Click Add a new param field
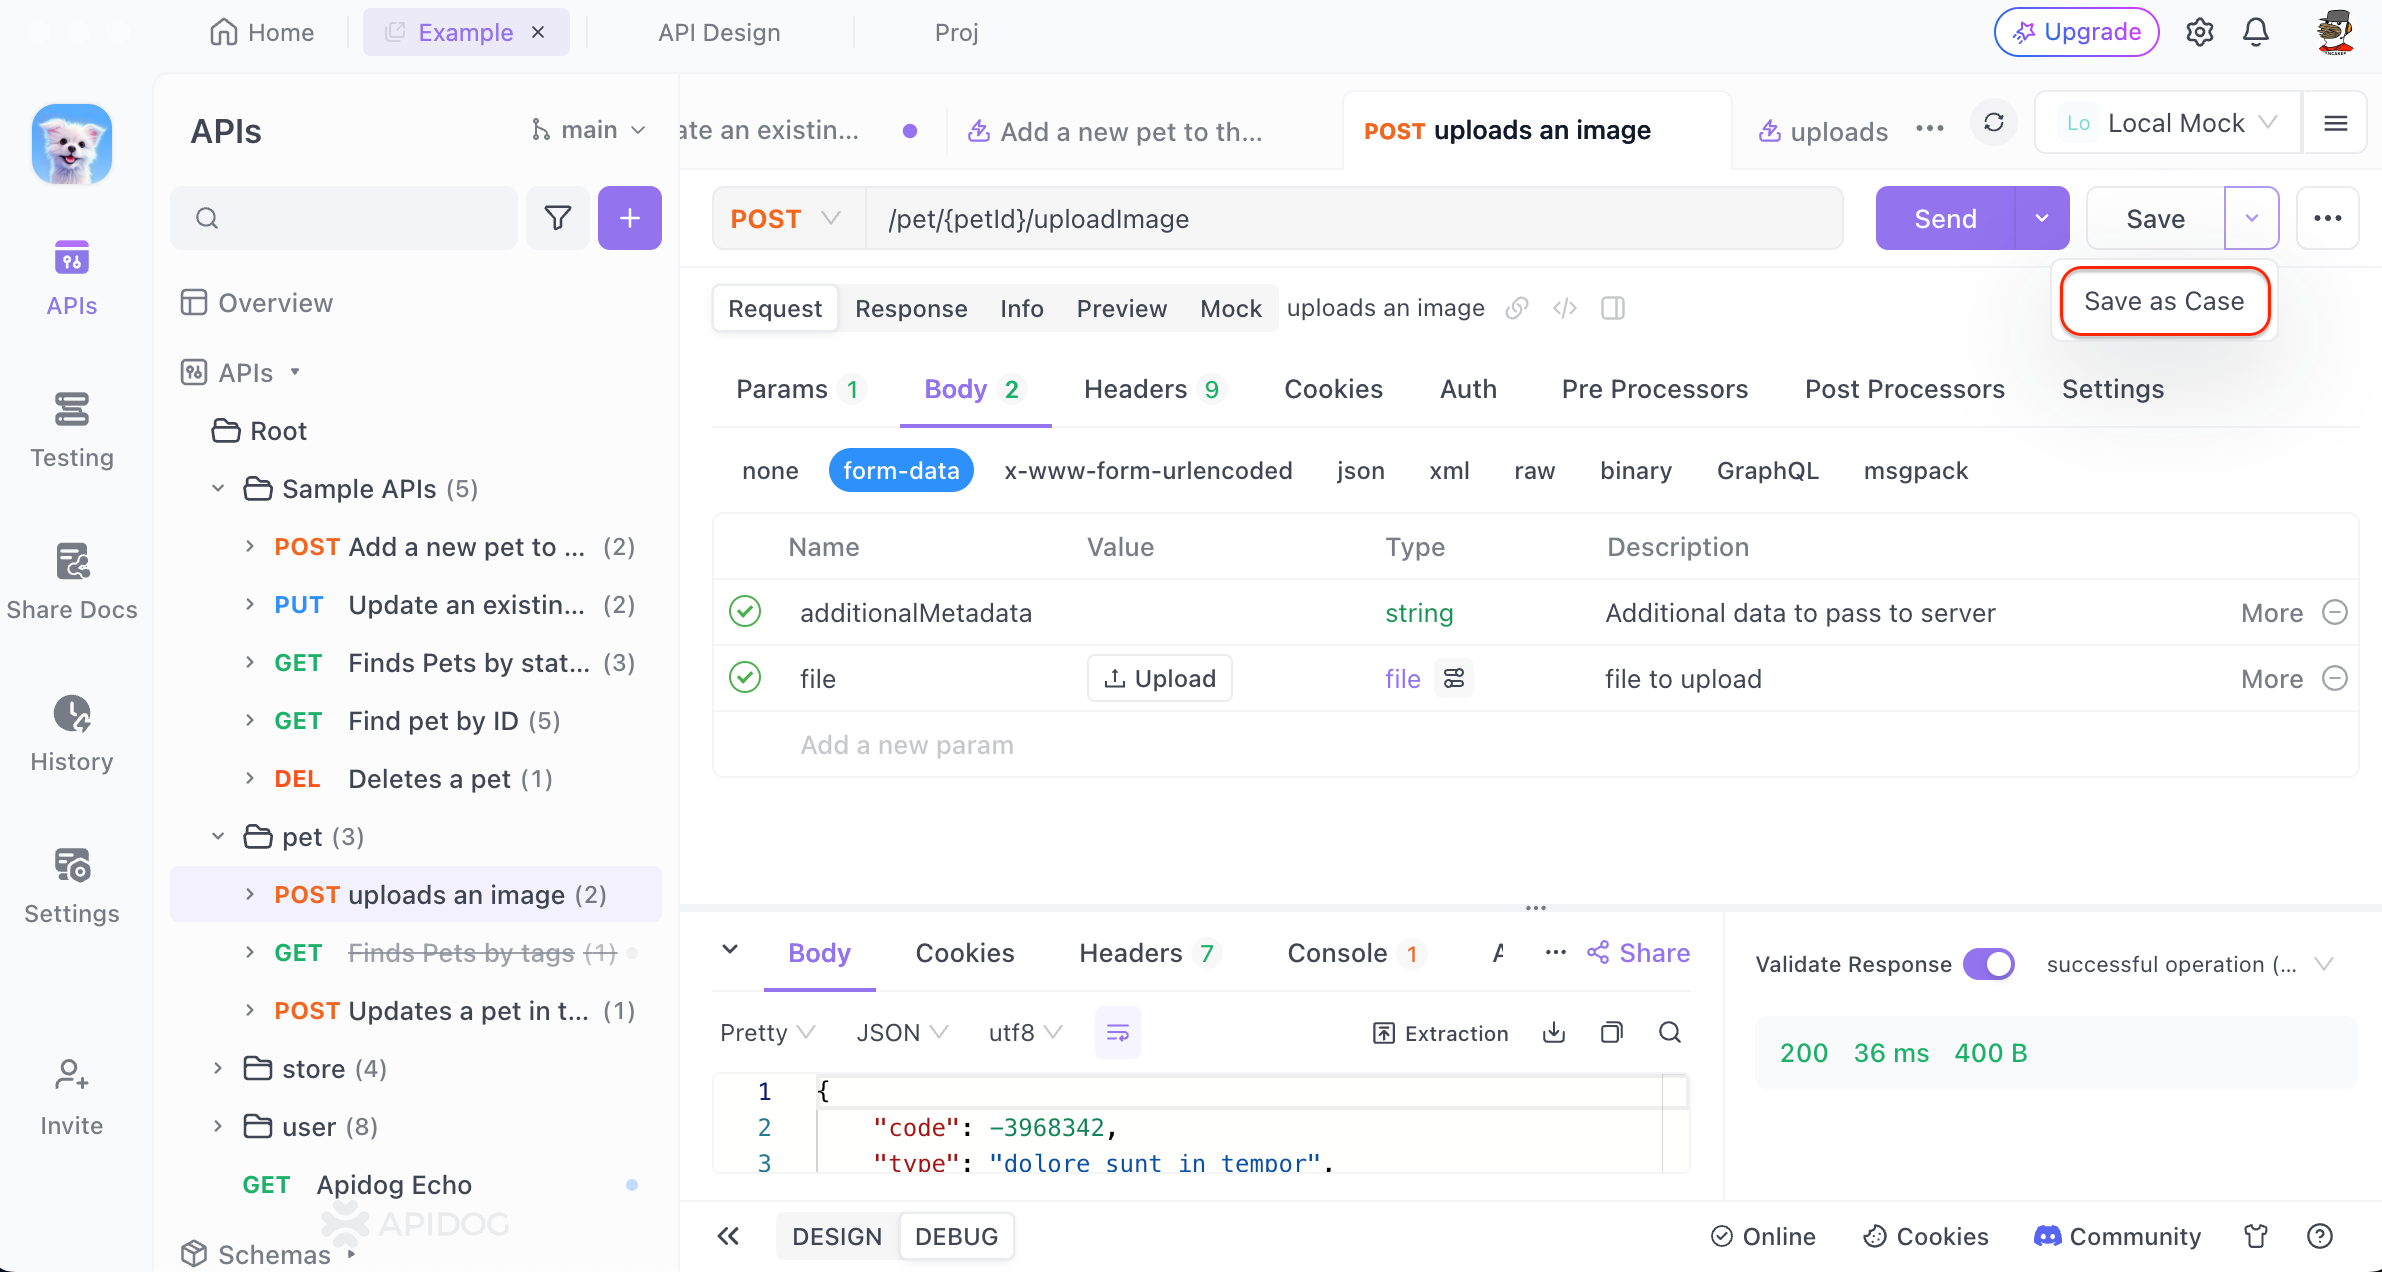The image size is (2382, 1272). point(907,745)
